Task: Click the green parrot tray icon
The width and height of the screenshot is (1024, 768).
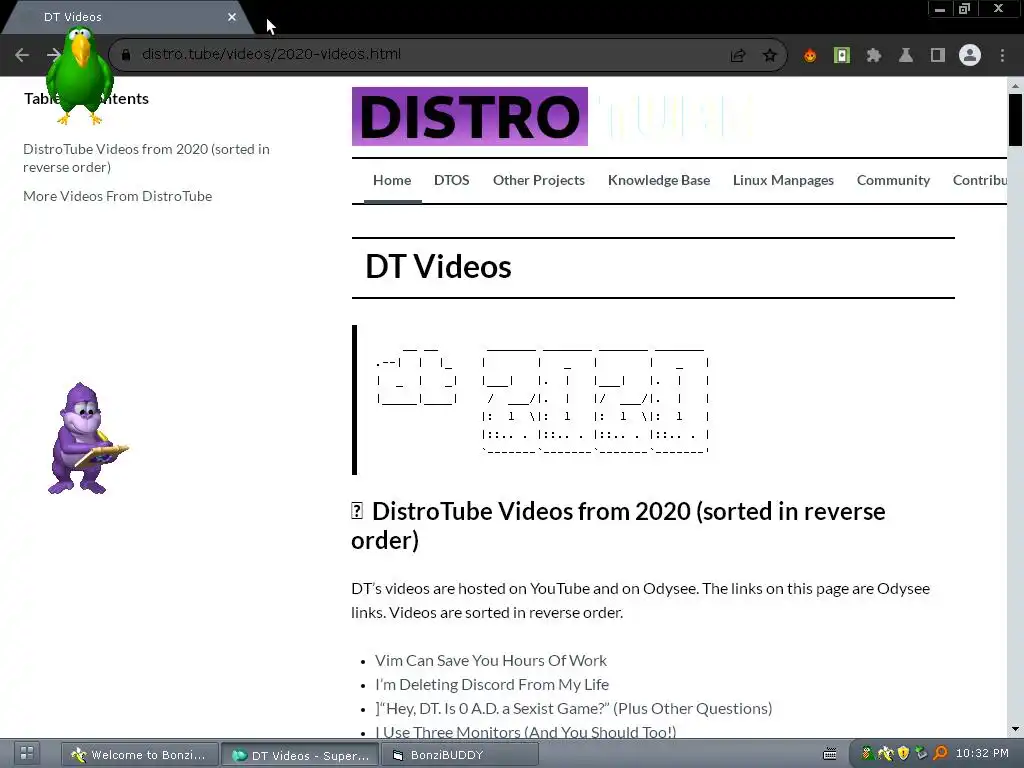Action: tap(867, 754)
